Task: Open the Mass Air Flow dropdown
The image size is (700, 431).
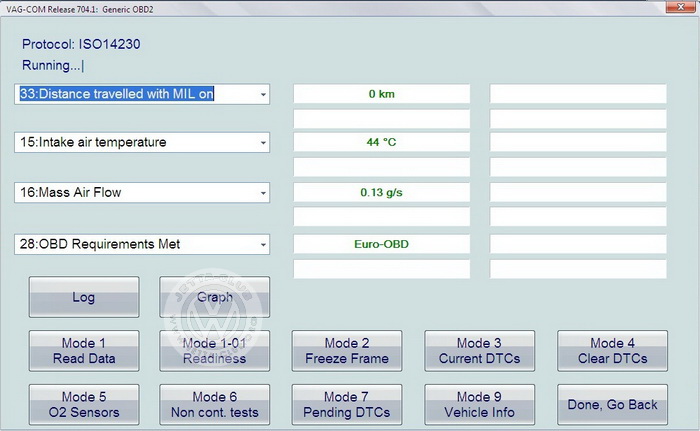Action: tap(142, 192)
